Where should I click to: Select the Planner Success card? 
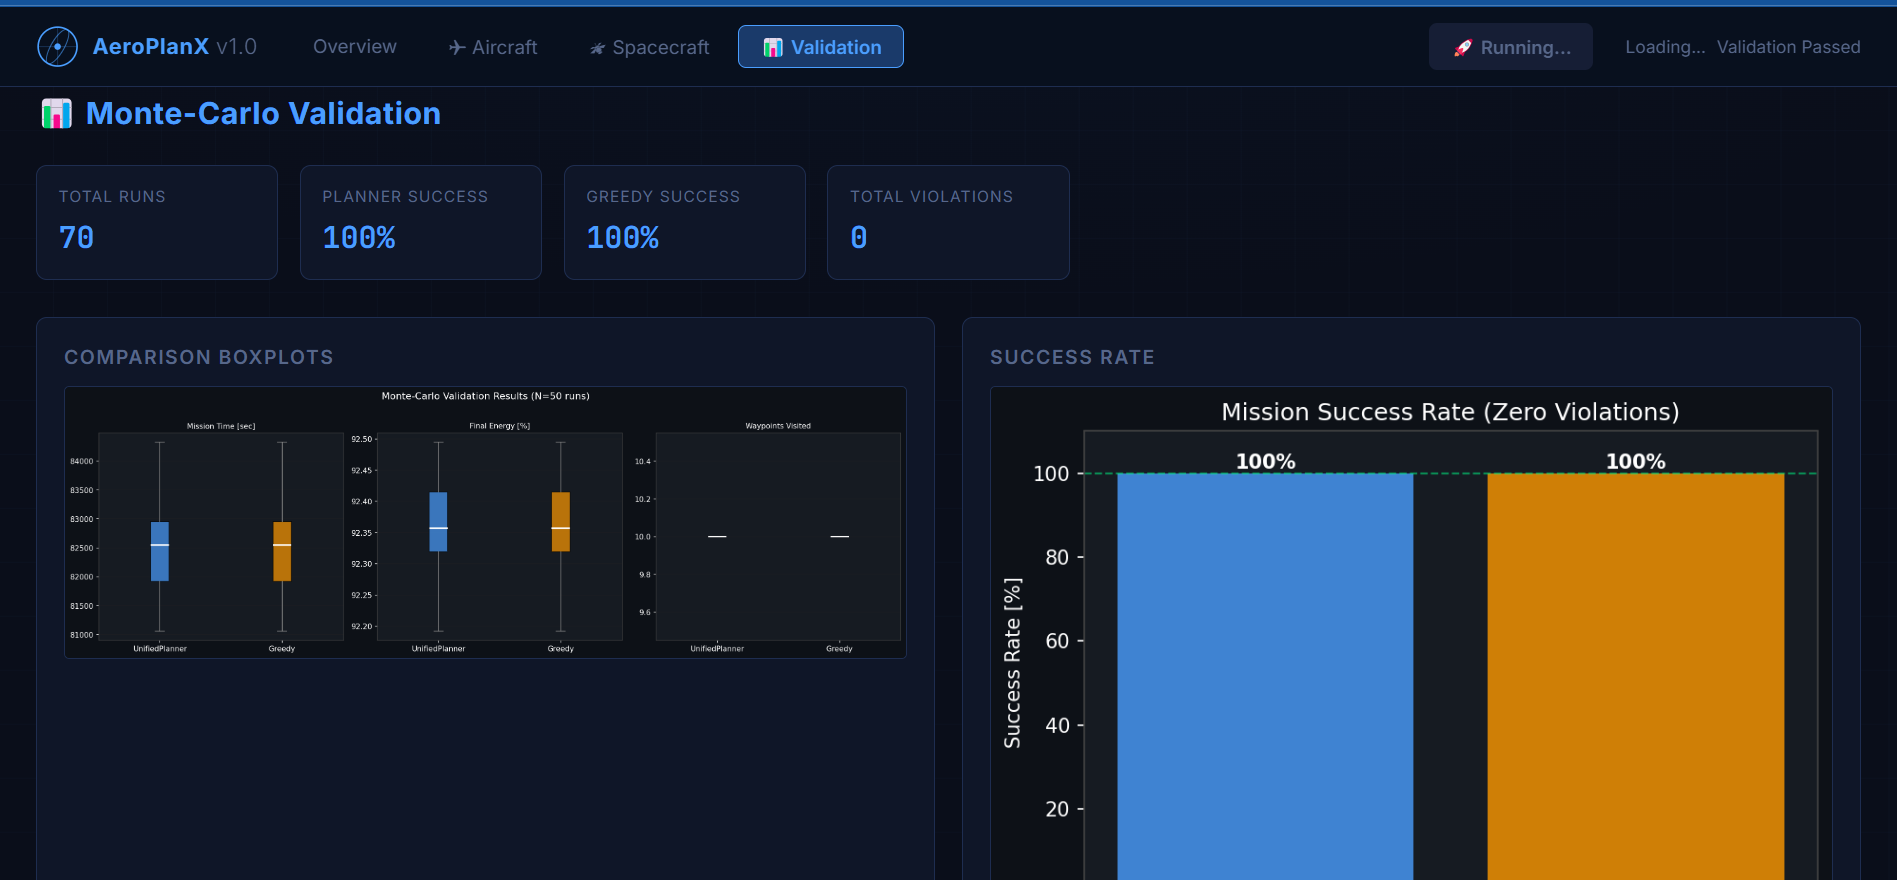[421, 222]
